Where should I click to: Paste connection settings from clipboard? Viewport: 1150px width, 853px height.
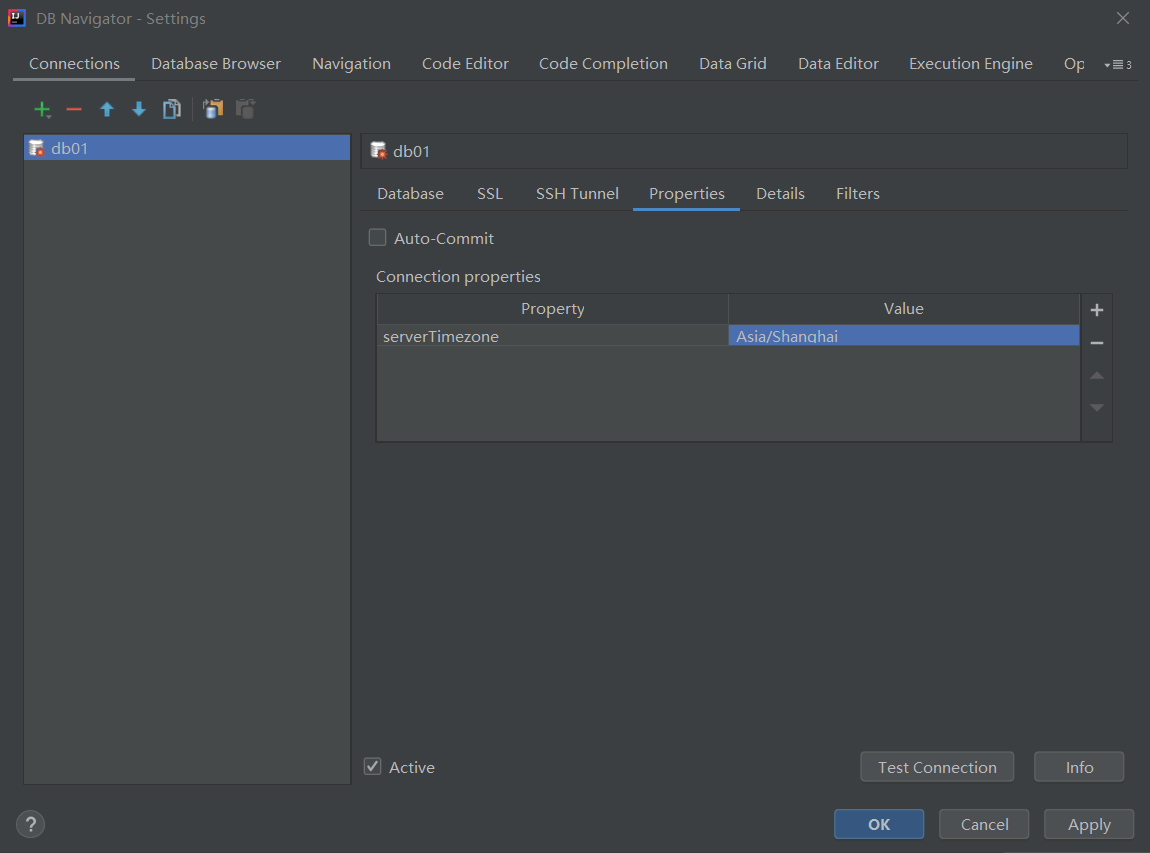[245, 110]
